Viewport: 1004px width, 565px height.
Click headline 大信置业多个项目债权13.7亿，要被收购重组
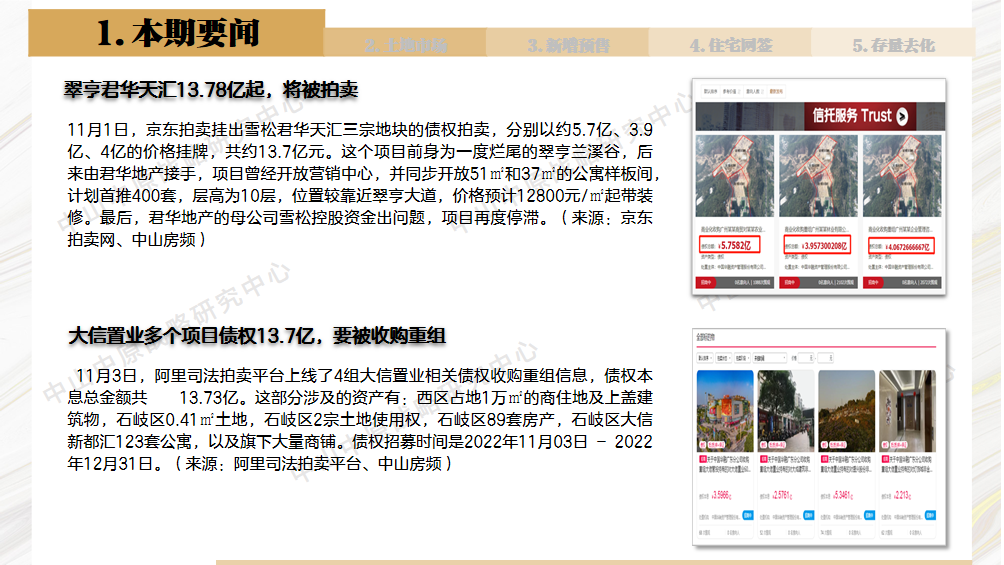pos(257,336)
